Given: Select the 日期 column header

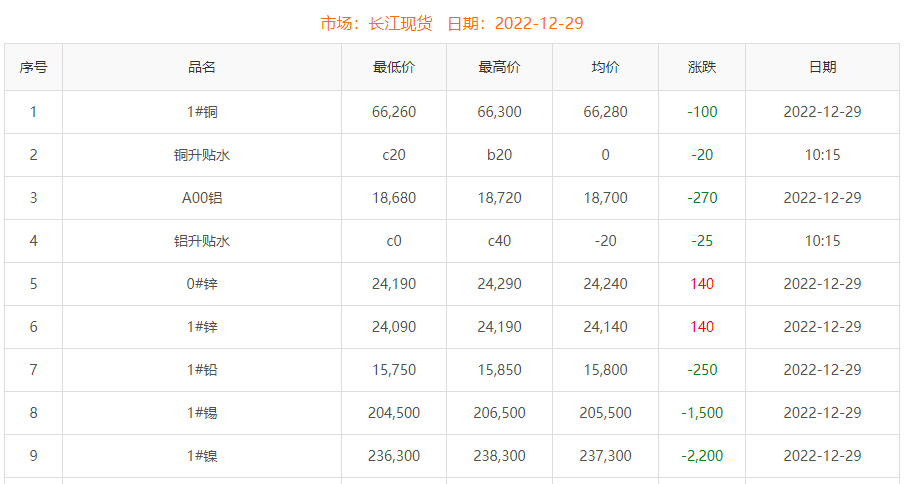Looking at the screenshot, I should pos(822,67).
